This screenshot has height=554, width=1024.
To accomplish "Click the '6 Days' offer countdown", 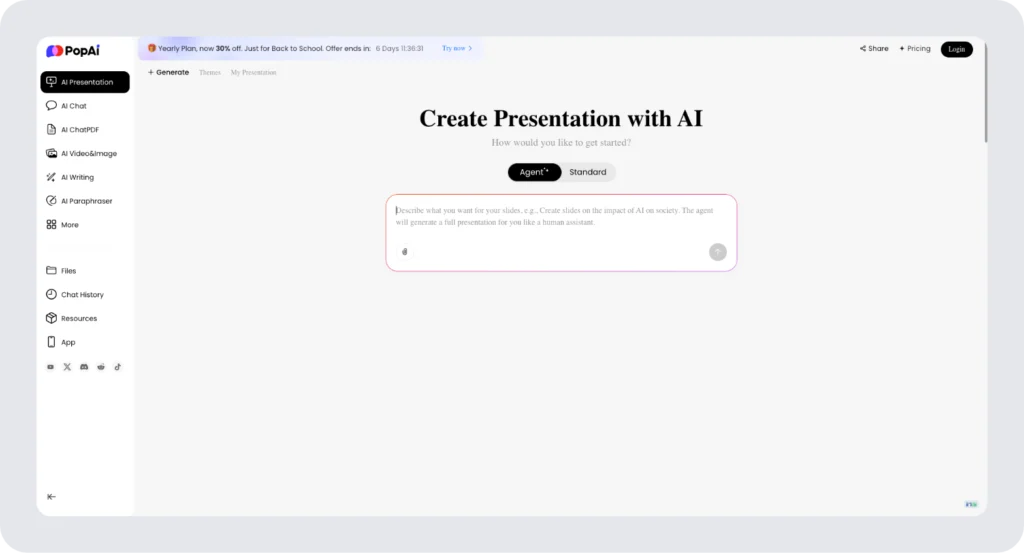I will (400, 48).
